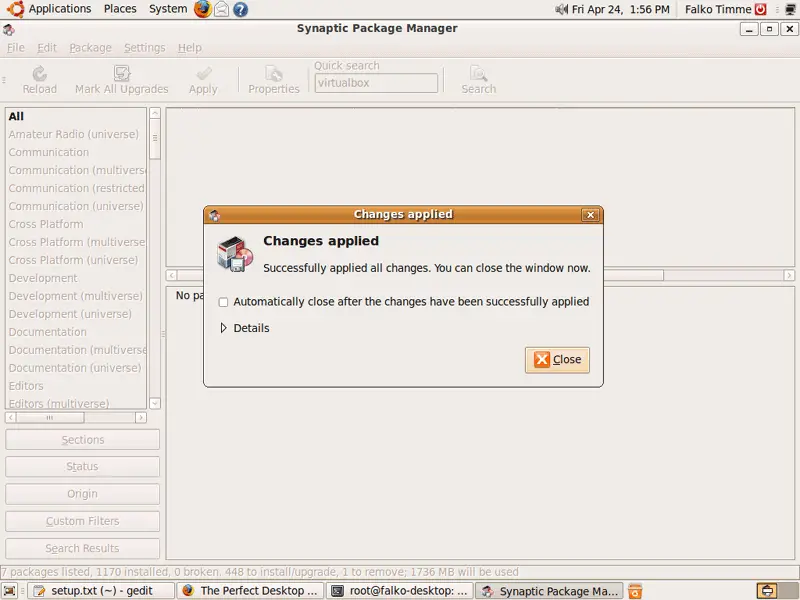Click package list horizontal scroll left arrow
The height and width of the screenshot is (600, 800).
coord(172,276)
